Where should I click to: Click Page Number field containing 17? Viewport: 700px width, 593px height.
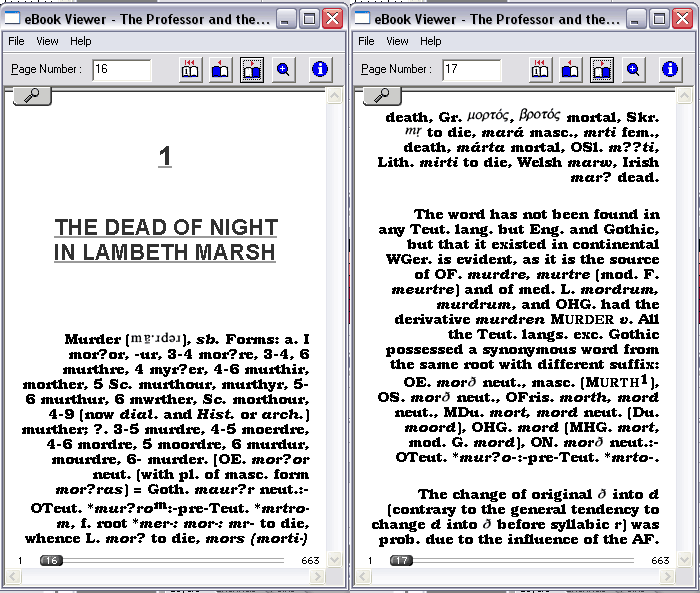pyautogui.click(x=471, y=69)
